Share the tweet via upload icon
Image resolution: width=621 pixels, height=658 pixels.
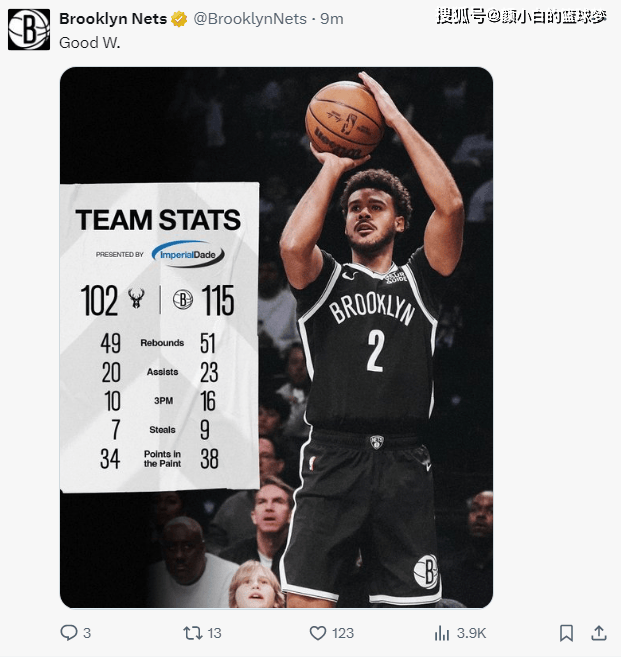tap(599, 633)
